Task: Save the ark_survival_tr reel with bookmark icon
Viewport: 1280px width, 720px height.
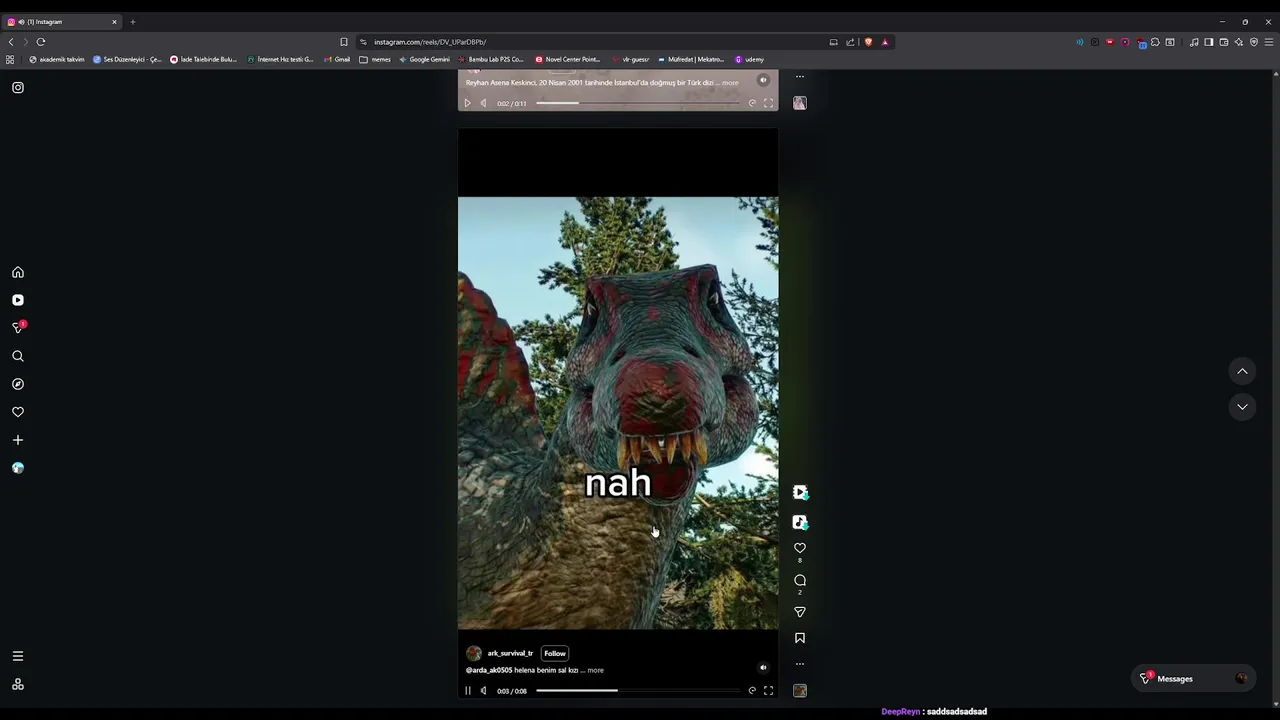Action: click(800, 638)
